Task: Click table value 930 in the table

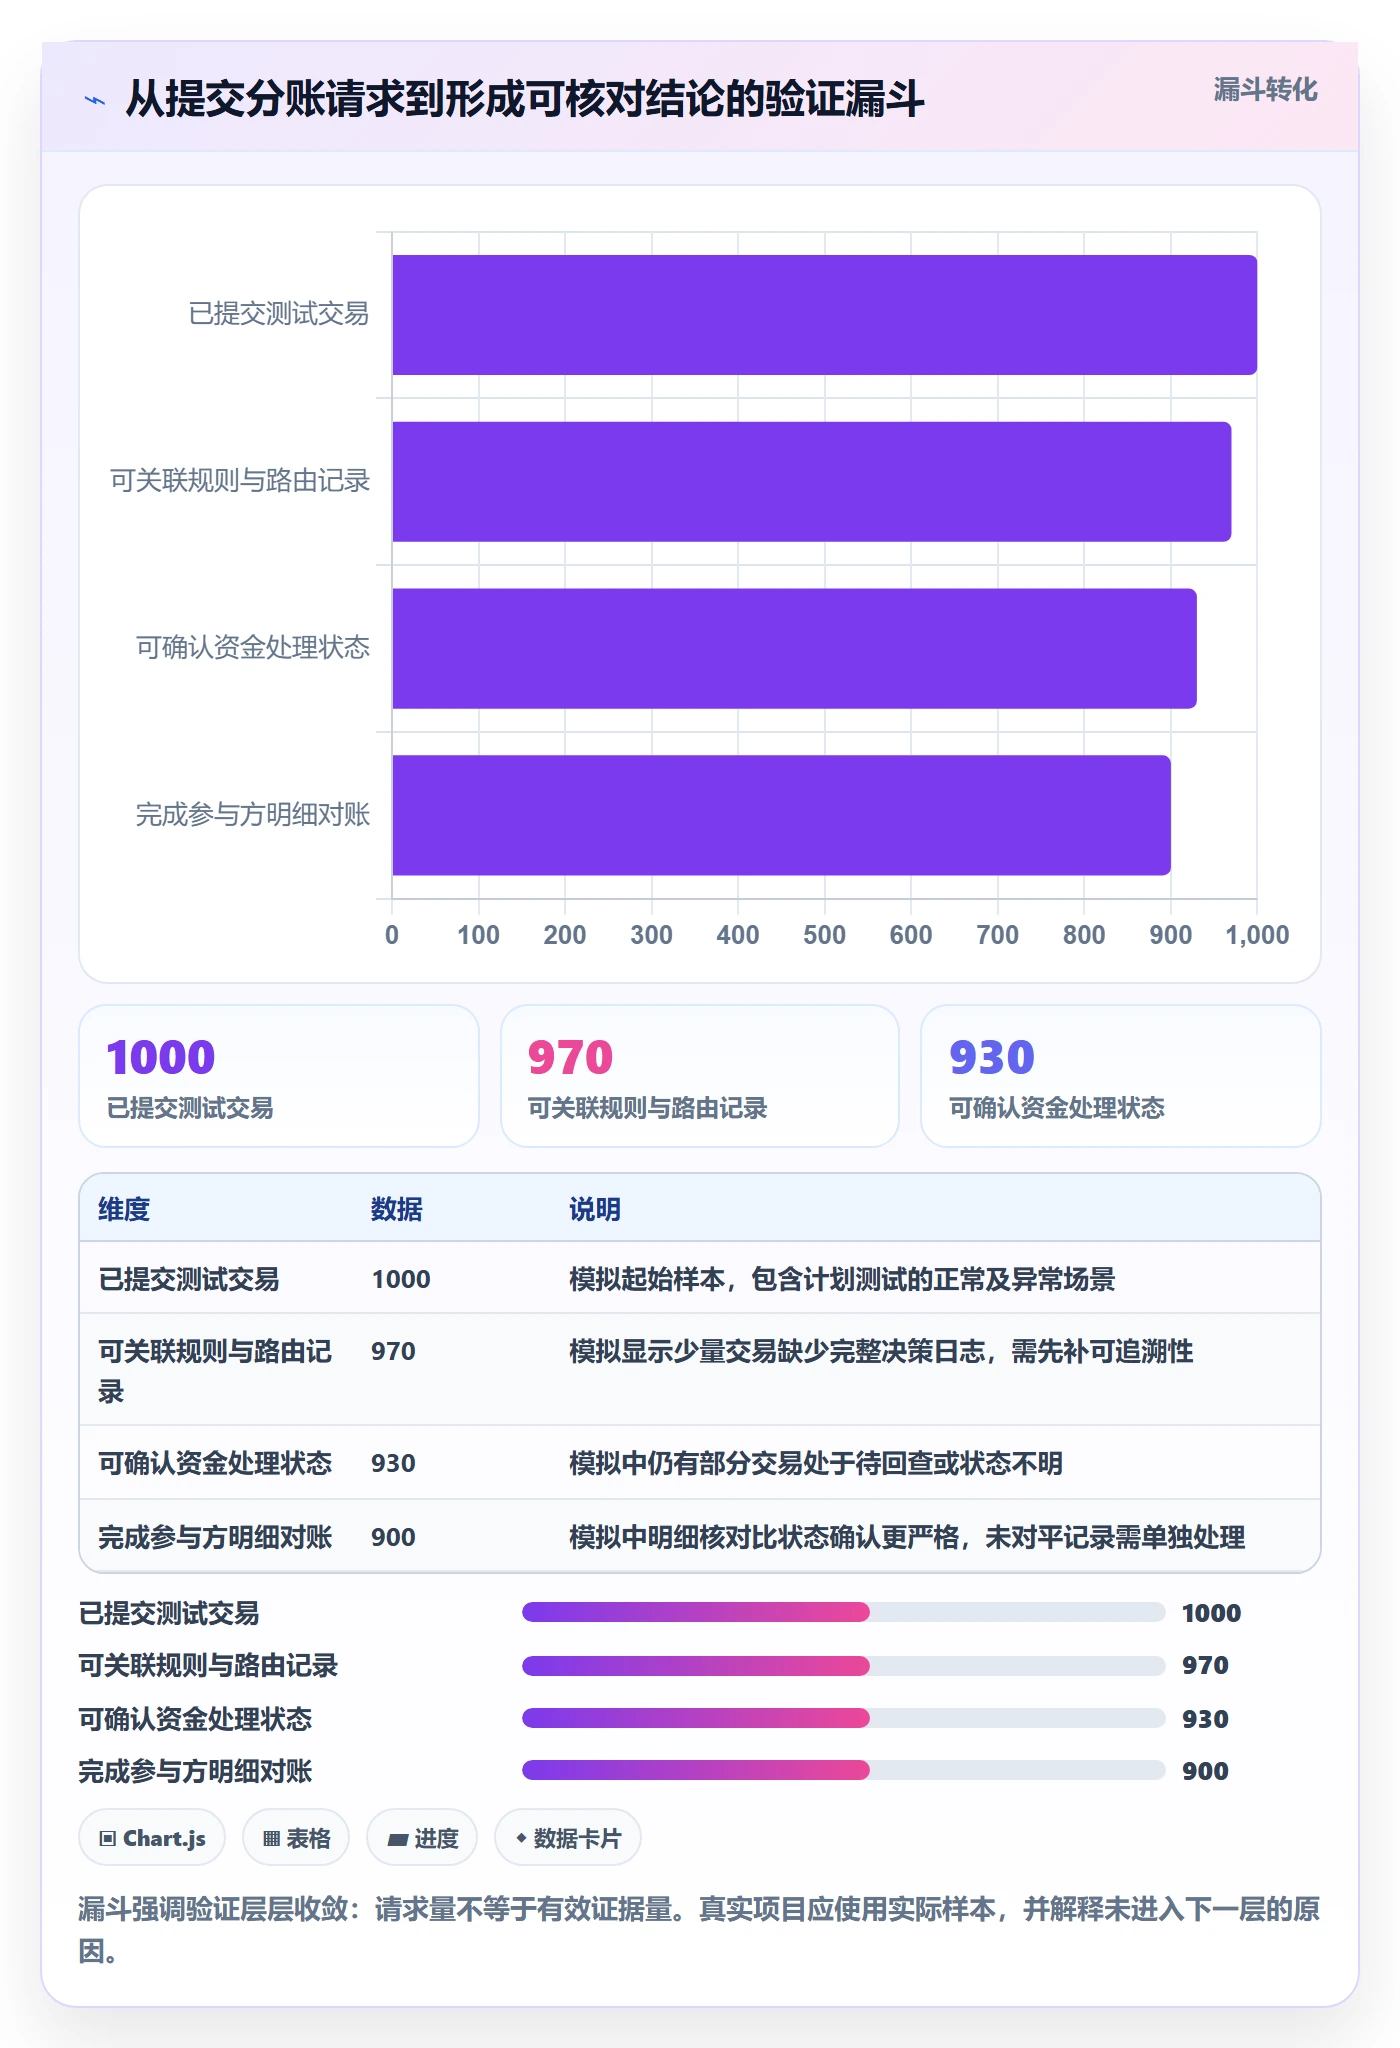Action: point(393,1463)
